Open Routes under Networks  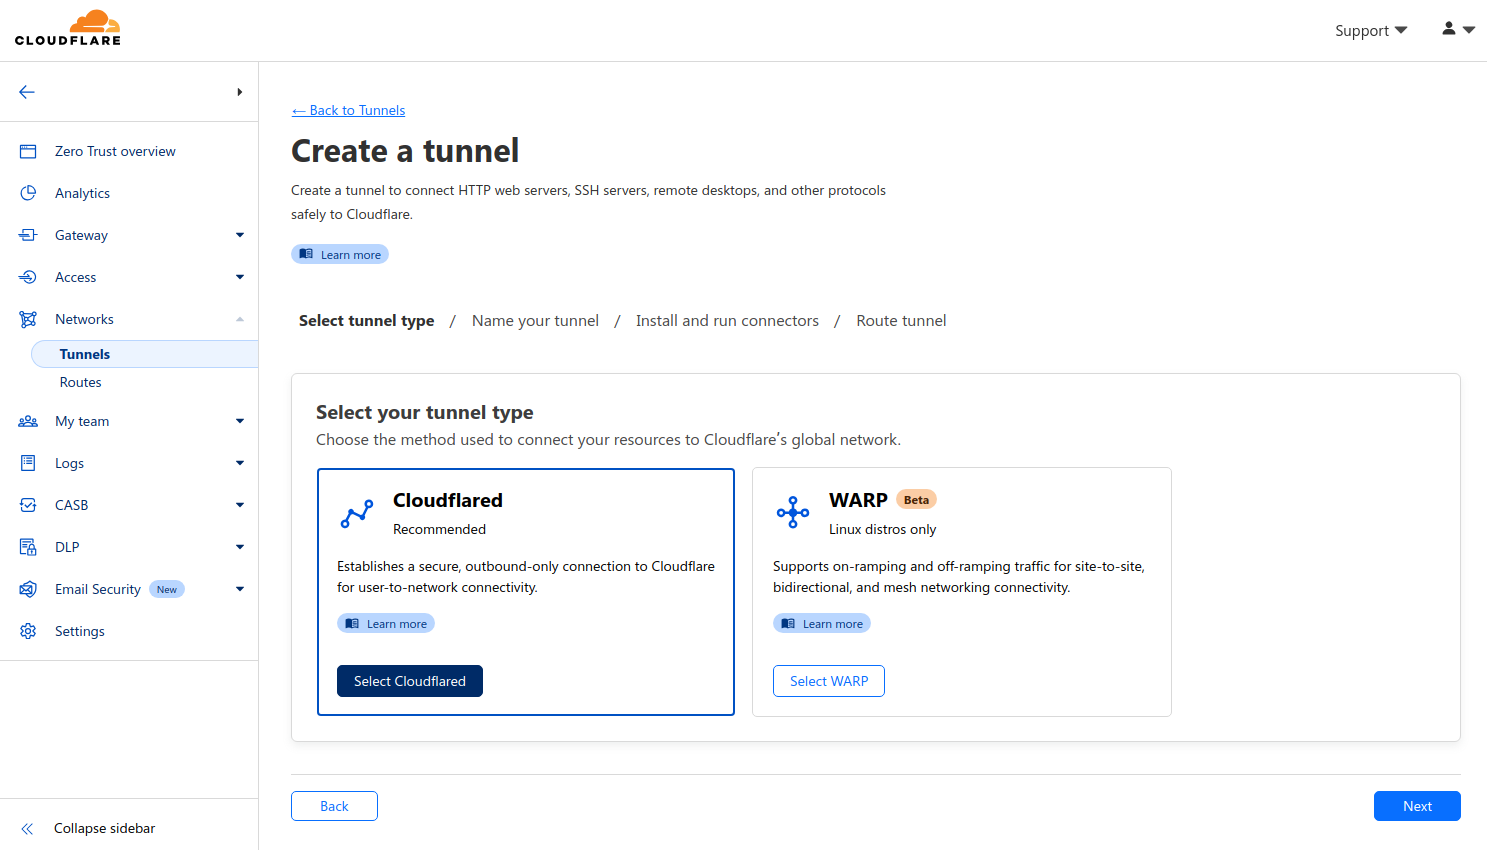tap(81, 382)
